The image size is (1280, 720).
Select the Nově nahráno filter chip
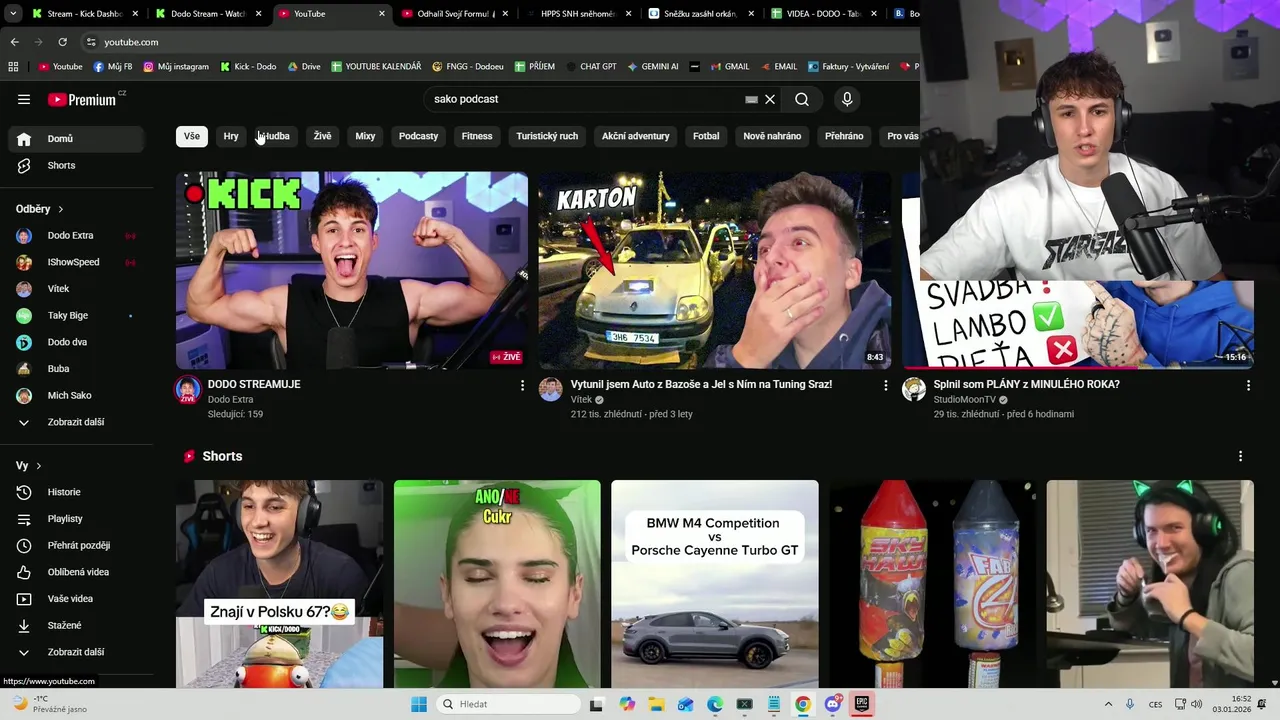pos(772,136)
